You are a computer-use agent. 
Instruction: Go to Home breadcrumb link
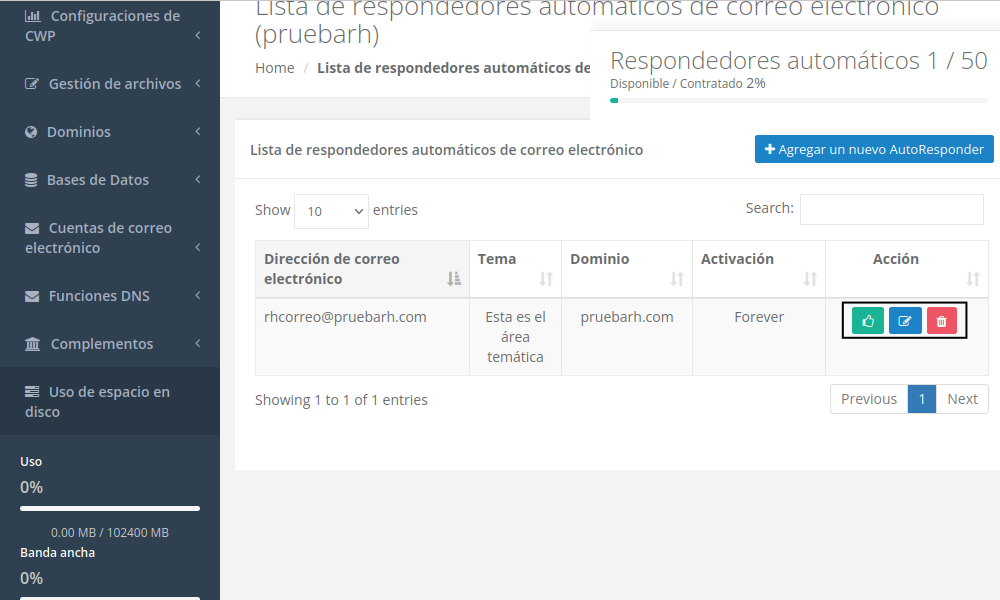coord(274,68)
